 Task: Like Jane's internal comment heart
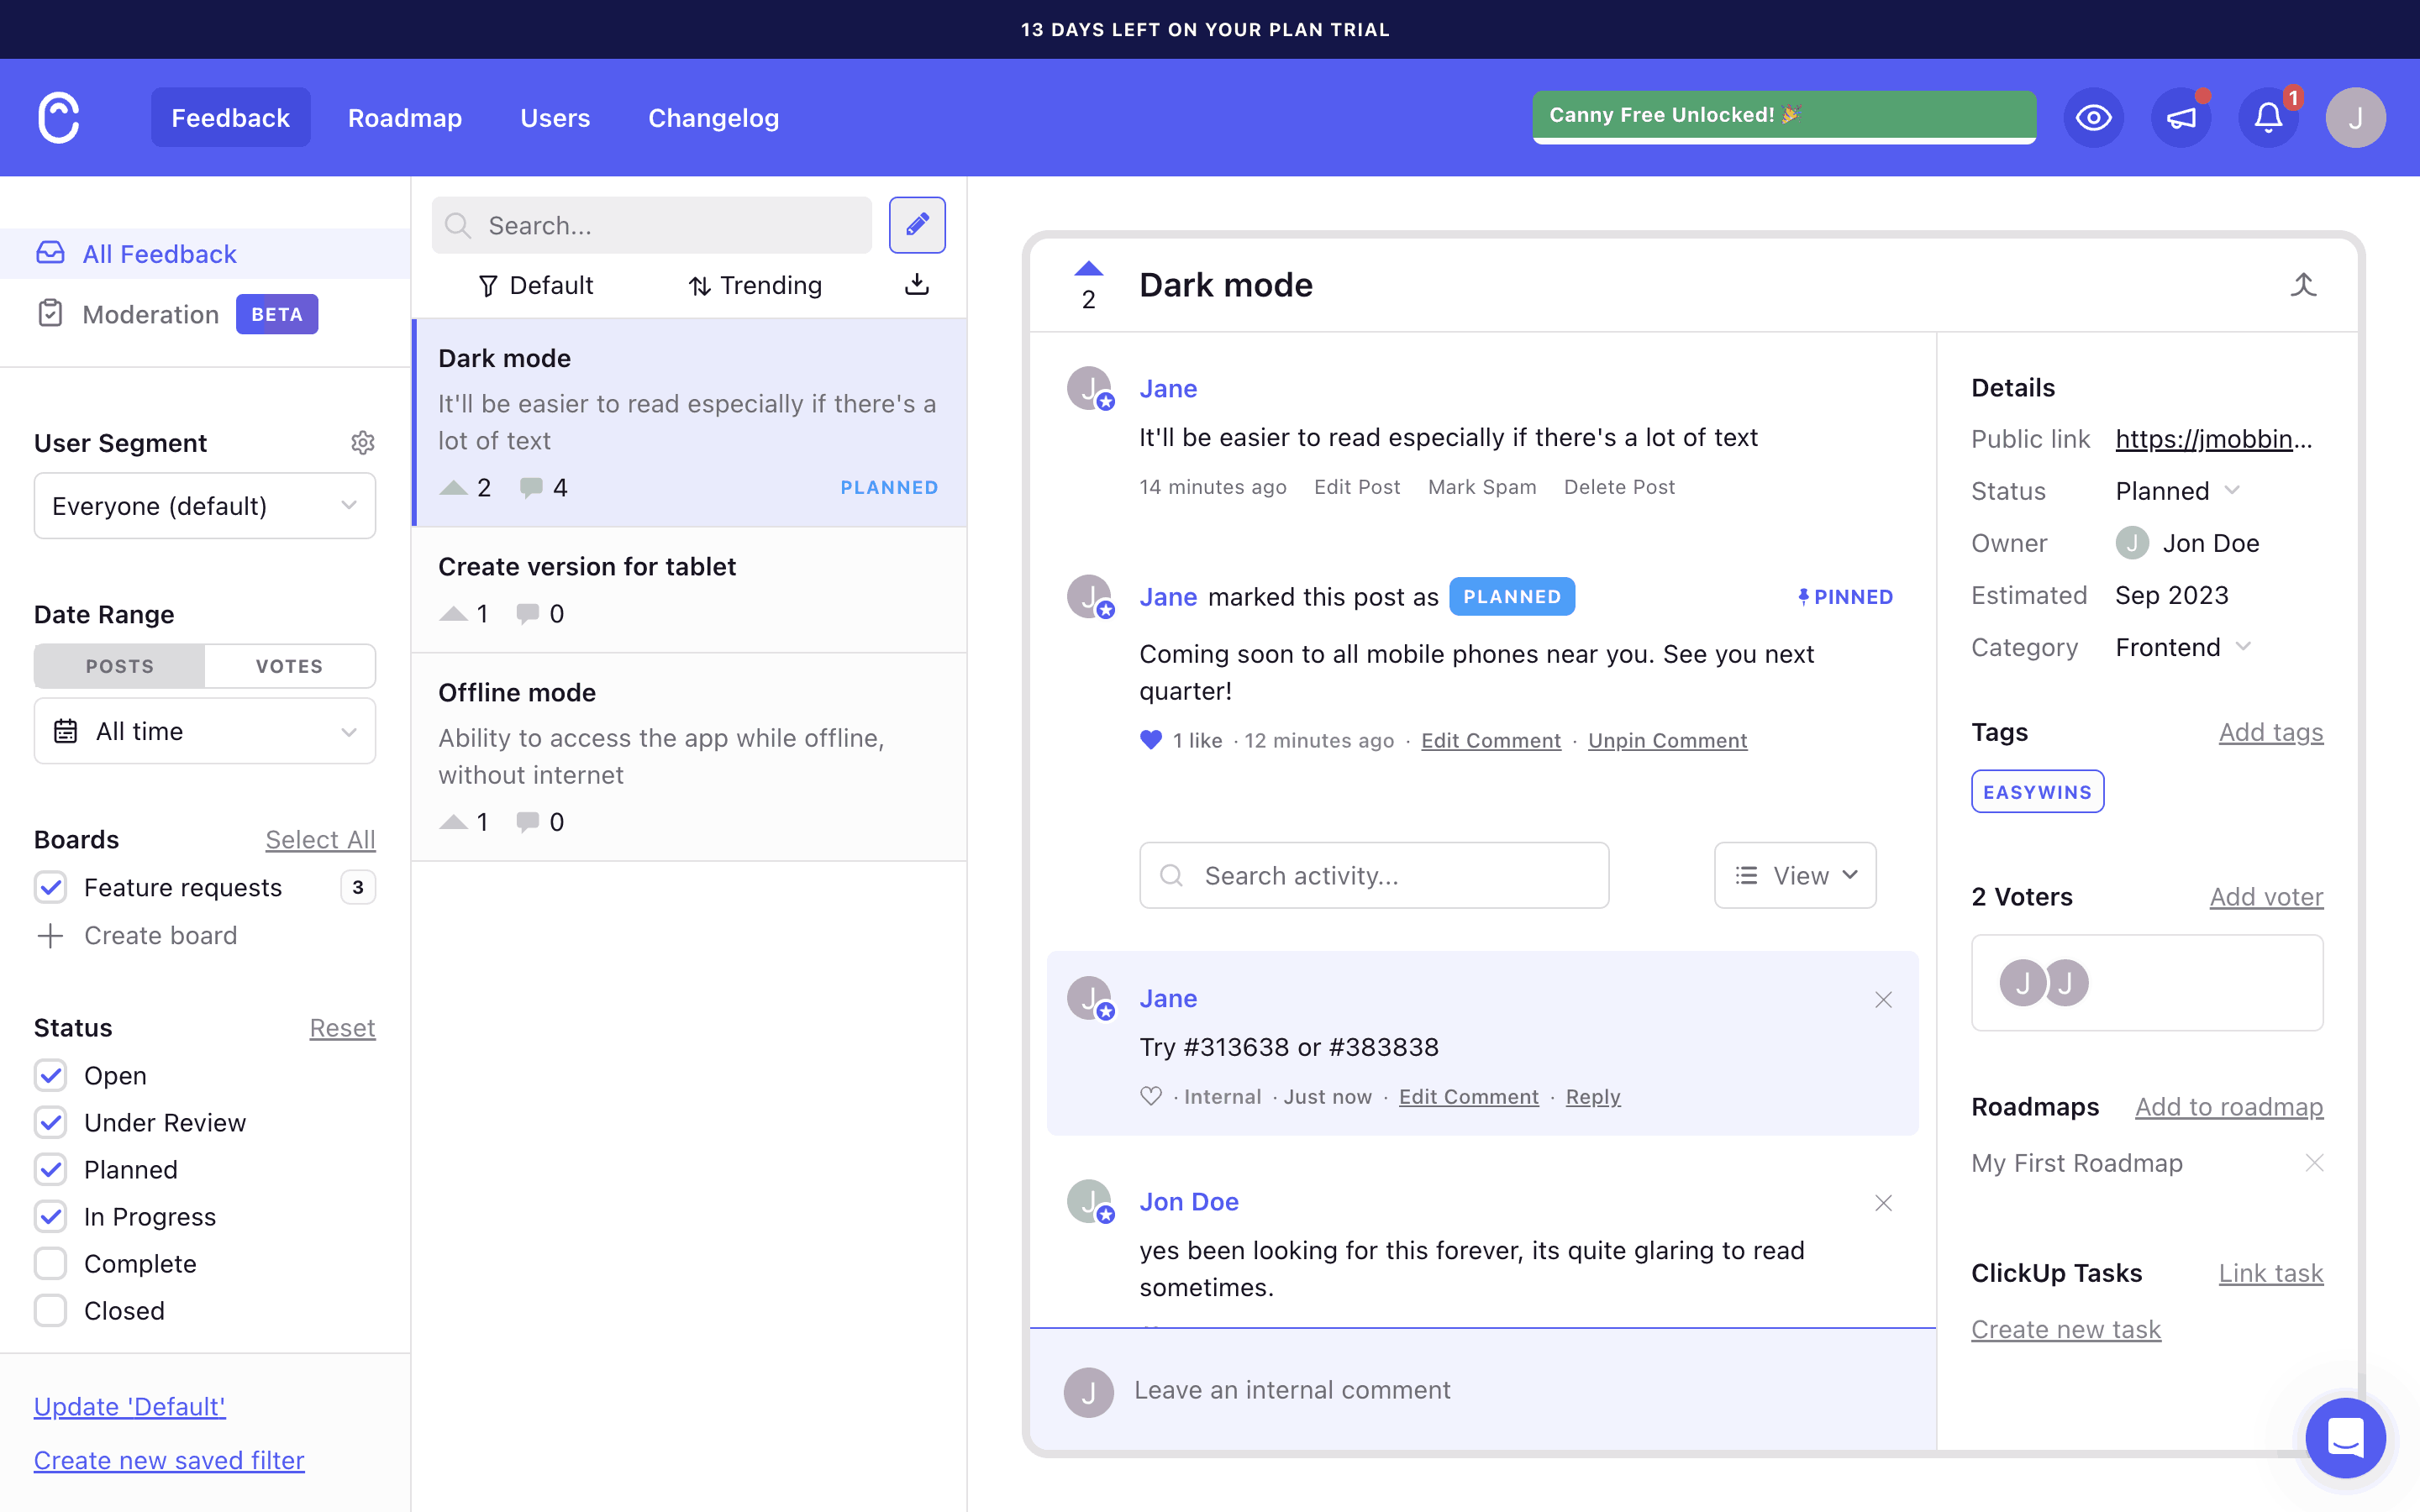click(x=1150, y=1096)
